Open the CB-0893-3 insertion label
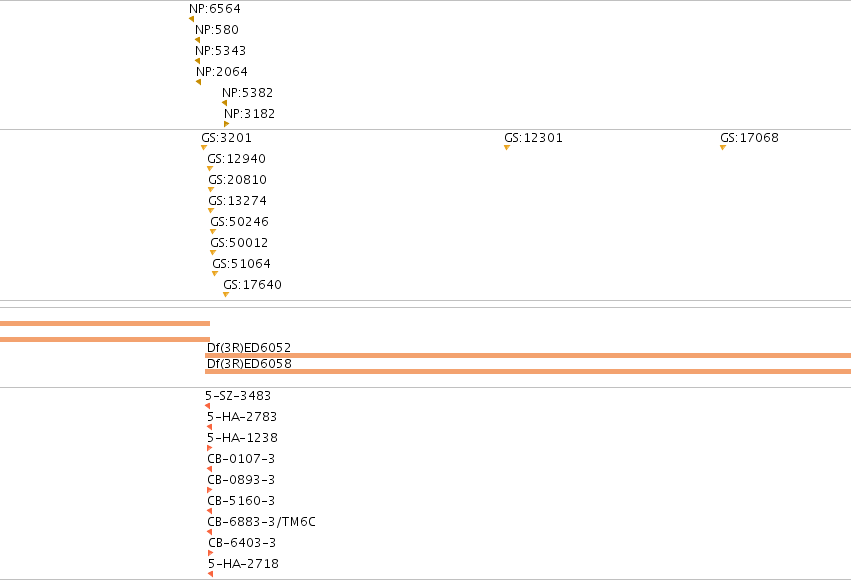Screen dimensions: 851x580 (241, 480)
